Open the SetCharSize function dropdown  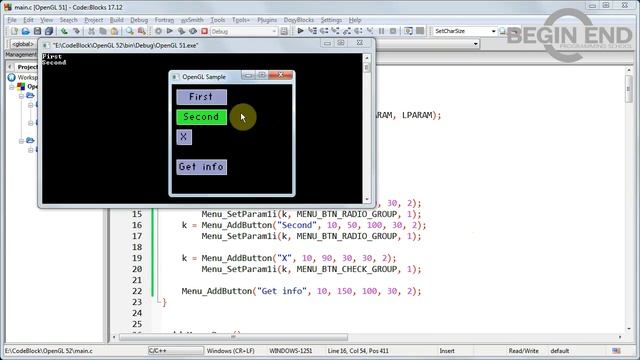coord(493,31)
